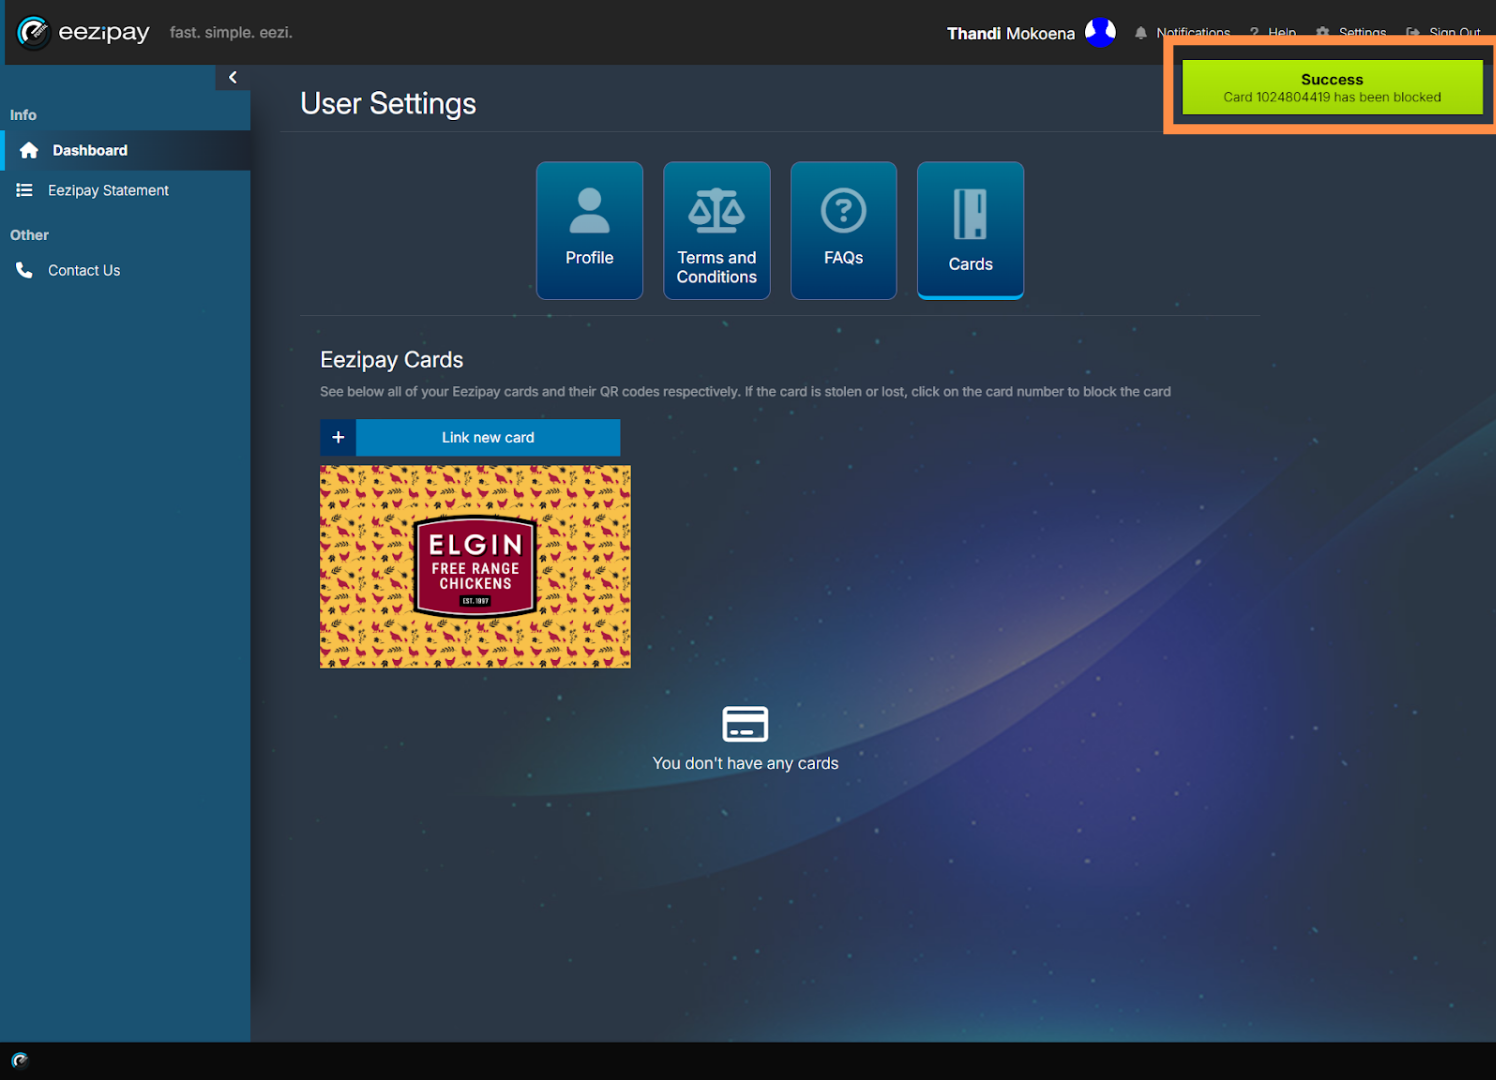1496x1080 pixels.
Task: Open Eezipay Statement in the sidebar
Action: point(125,190)
